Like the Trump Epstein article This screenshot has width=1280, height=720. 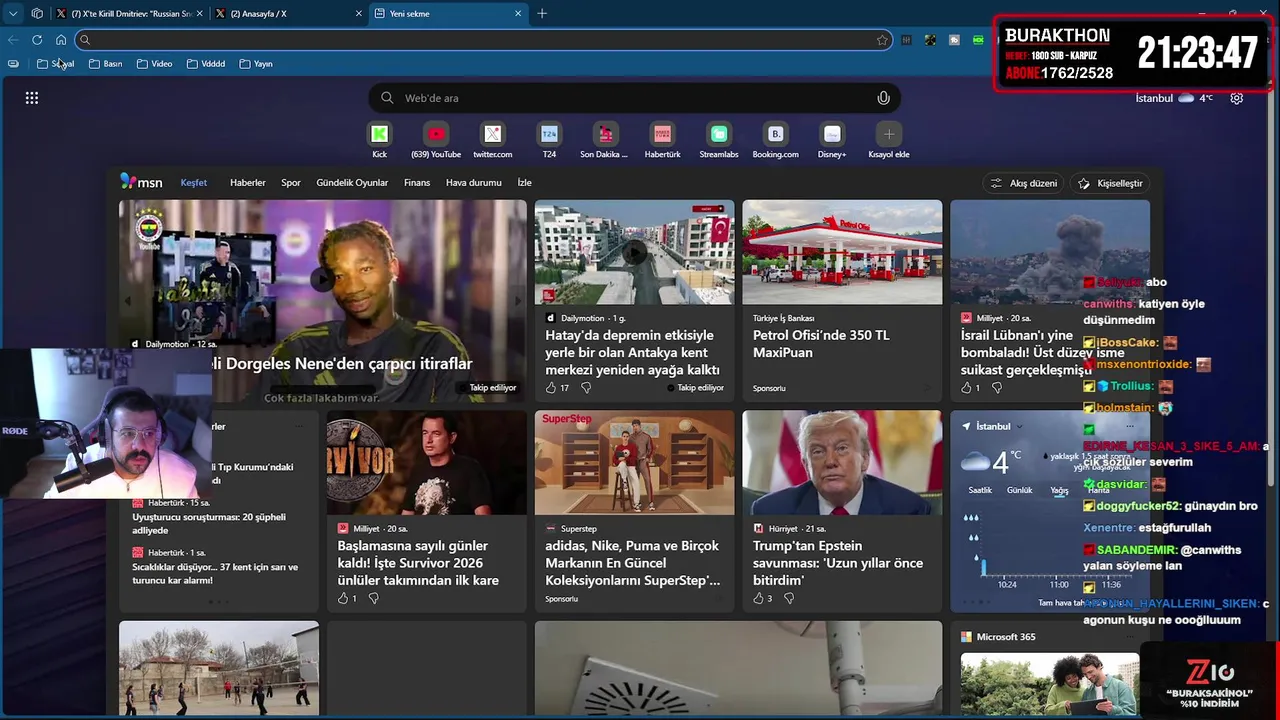(758, 598)
